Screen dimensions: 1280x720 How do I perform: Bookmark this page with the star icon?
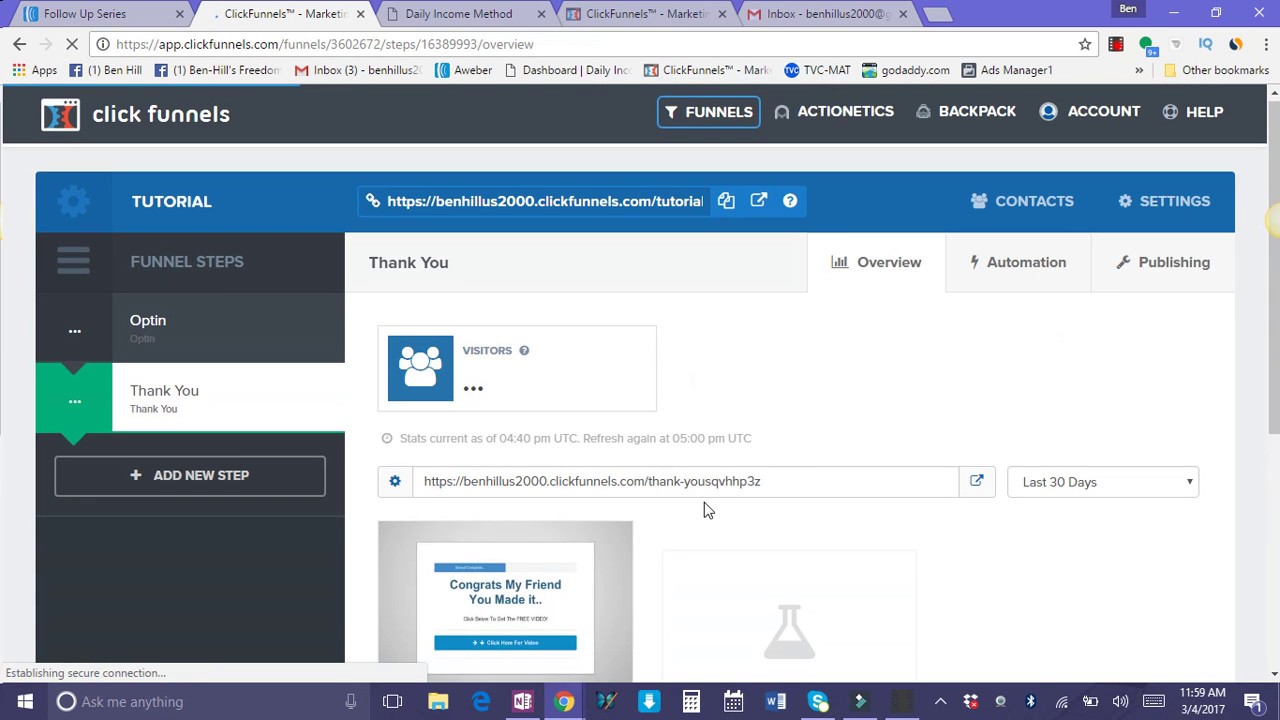(1085, 44)
